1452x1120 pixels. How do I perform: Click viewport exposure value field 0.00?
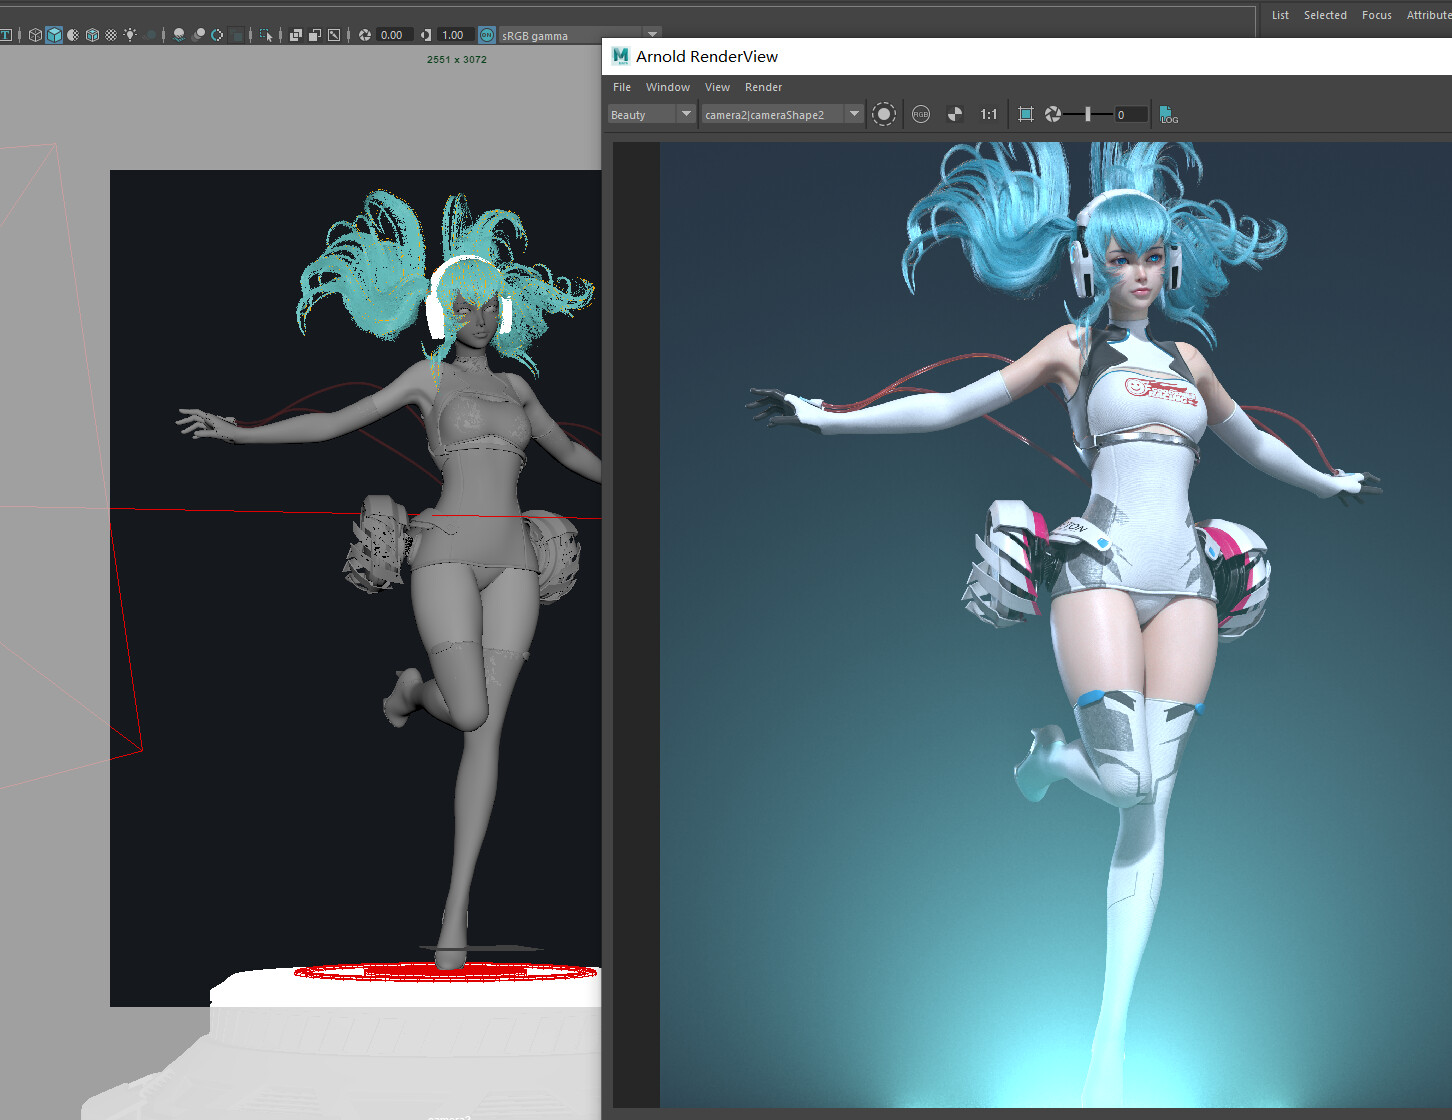pyautogui.click(x=394, y=35)
